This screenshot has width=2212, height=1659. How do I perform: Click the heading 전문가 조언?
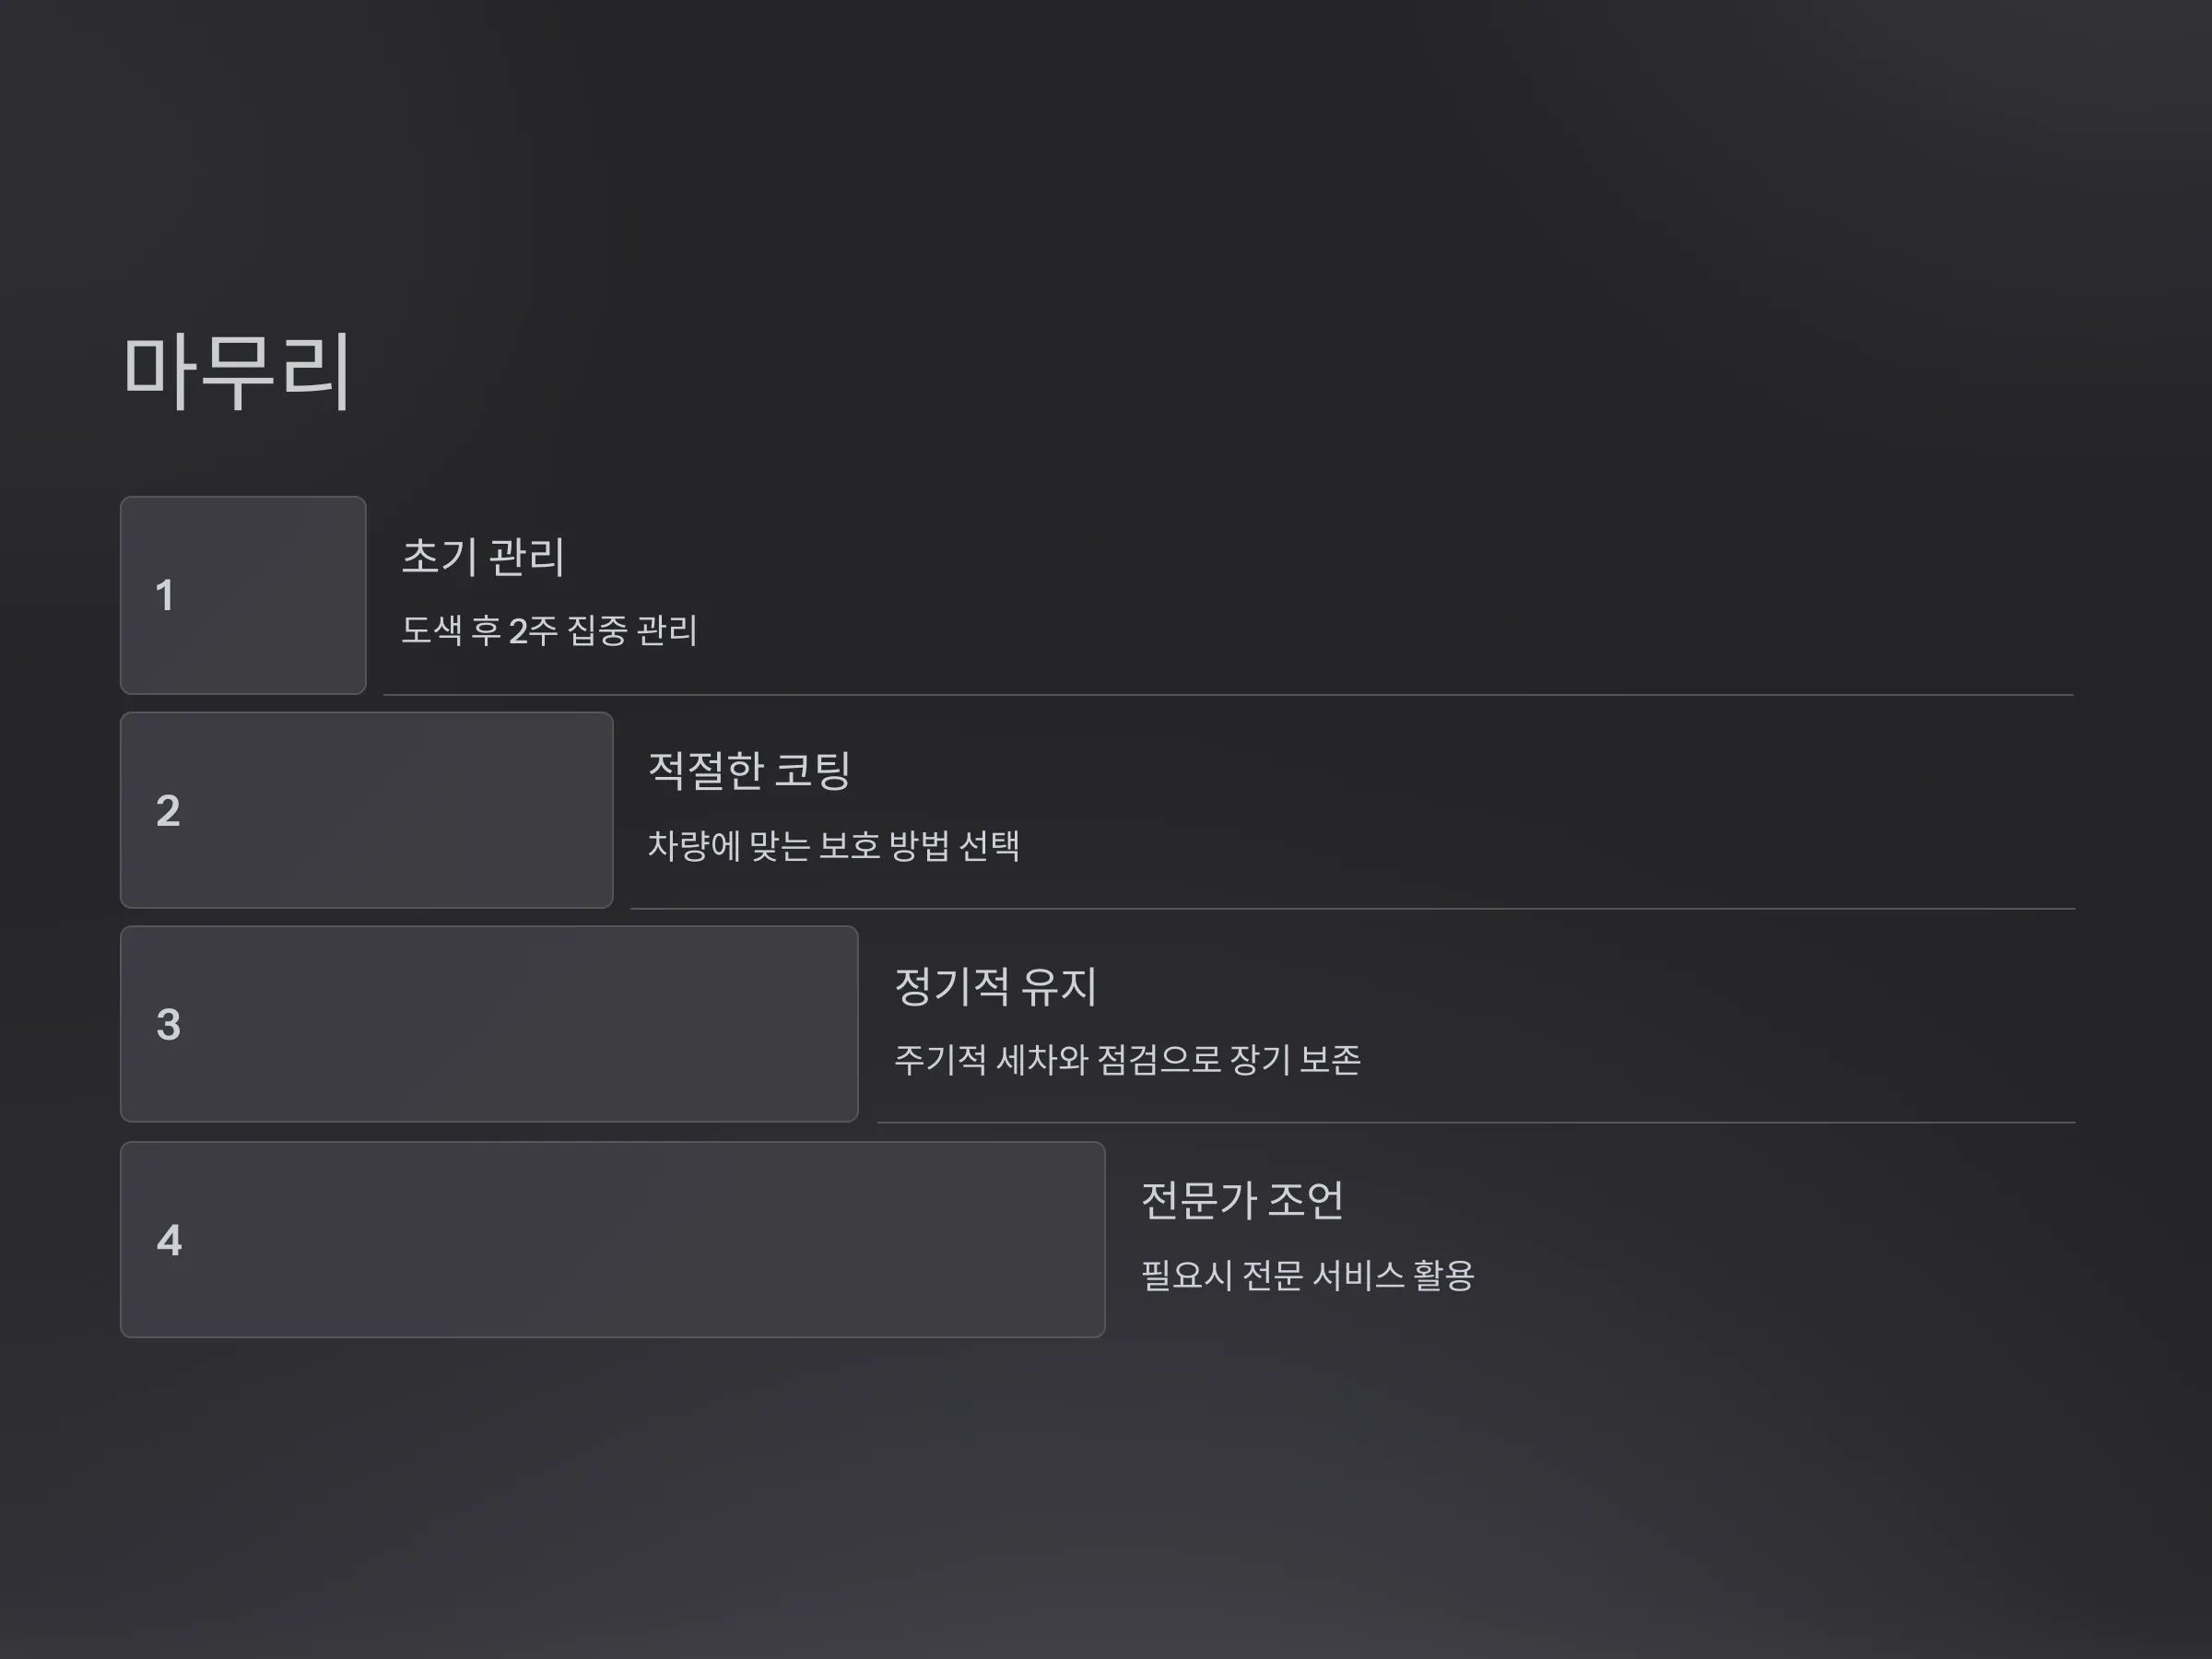pos(1242,1201)
